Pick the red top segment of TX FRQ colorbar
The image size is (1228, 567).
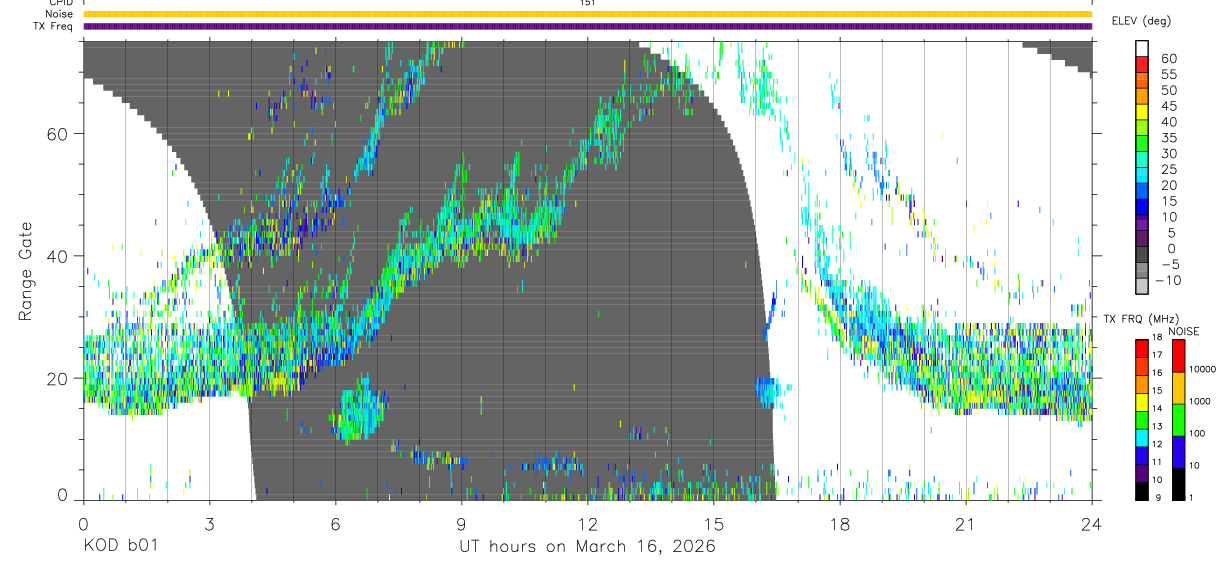click(1142, 347)
